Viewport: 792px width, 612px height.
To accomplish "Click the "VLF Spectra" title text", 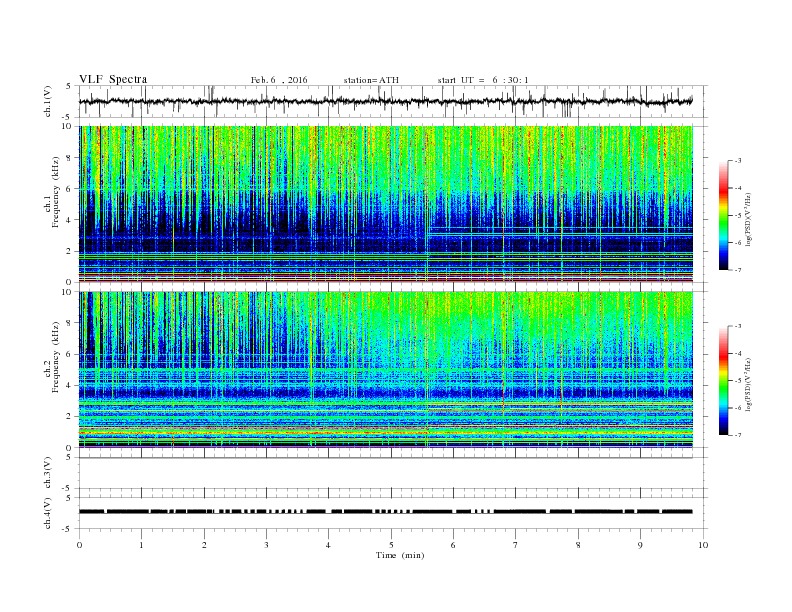I will tap(113, 79).
